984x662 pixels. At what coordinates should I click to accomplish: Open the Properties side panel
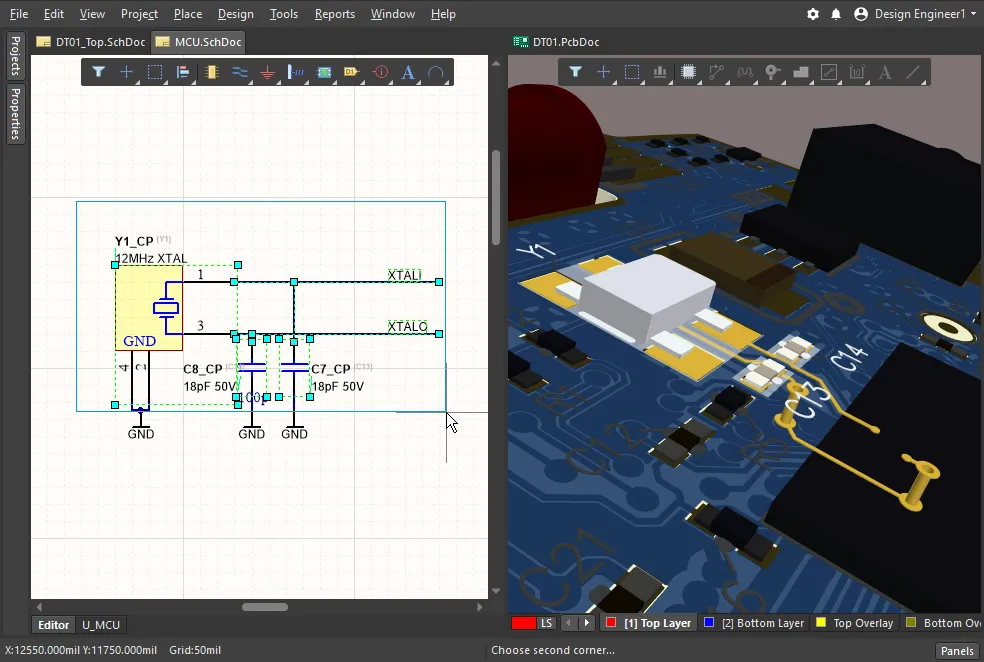click(x=16, y=114)
